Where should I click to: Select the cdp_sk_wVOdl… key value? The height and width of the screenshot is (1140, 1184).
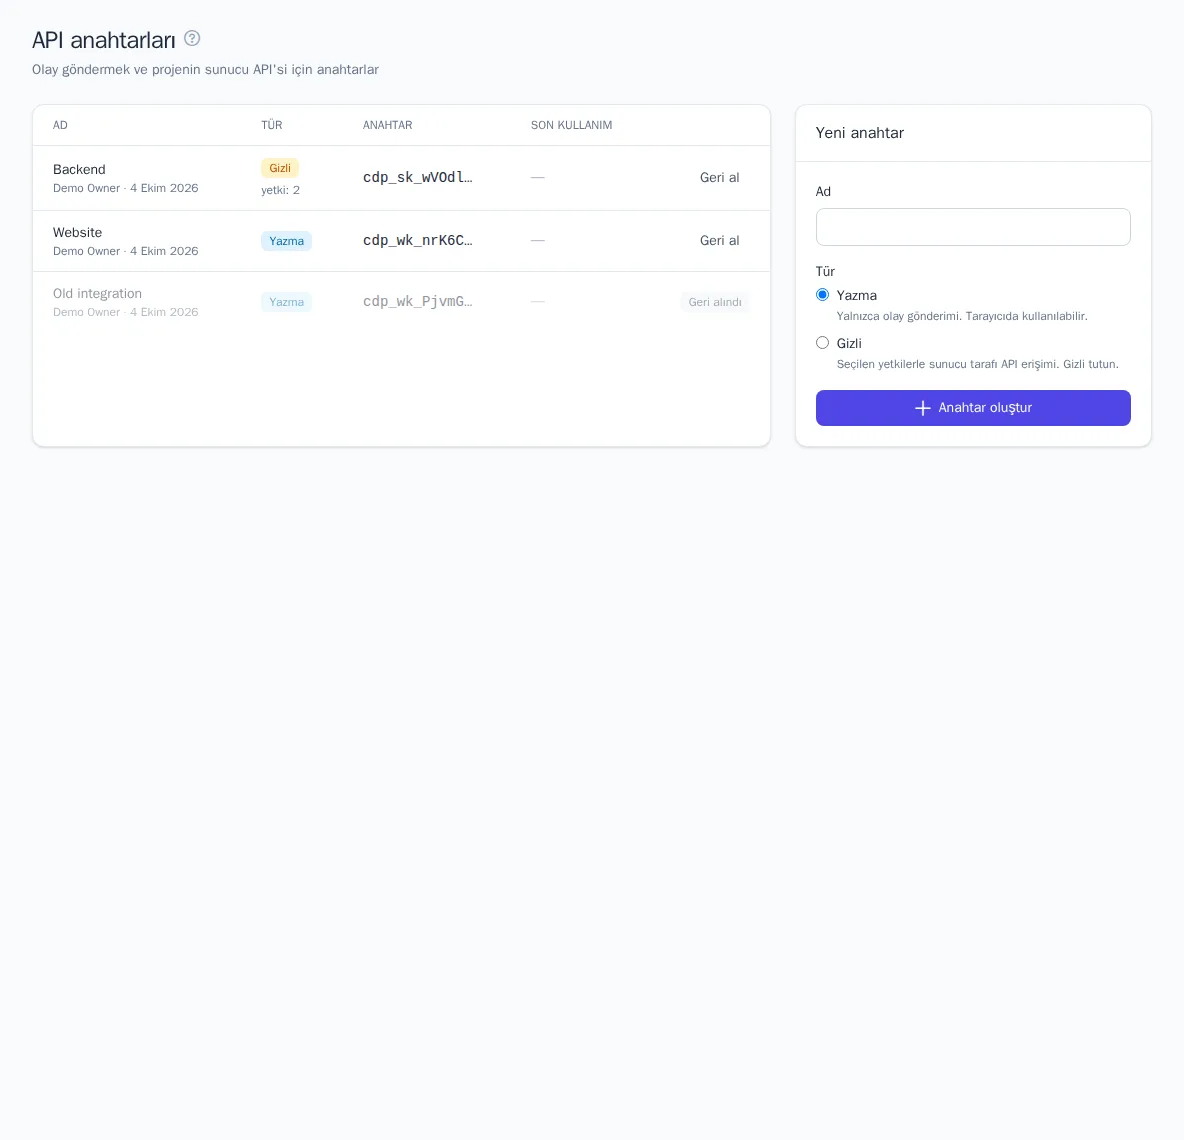coord(418,177)
